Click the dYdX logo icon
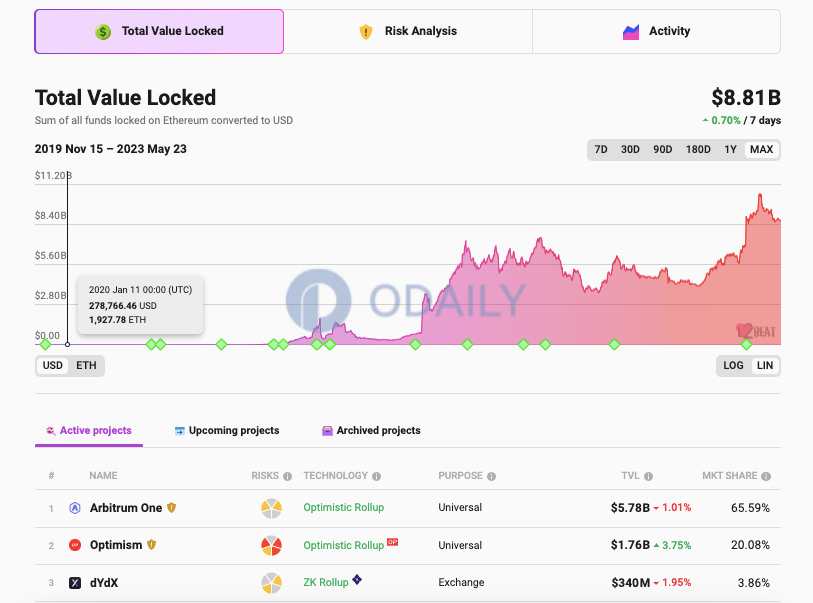This screenshot has width=813, height=603. tap(75, 583)
